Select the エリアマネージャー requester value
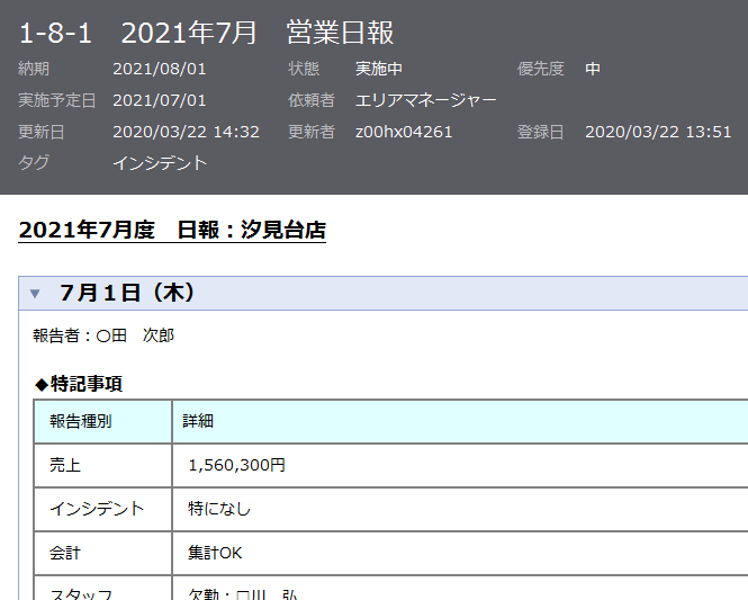The height and width of the screenshot is (600, 748). pyautogui.click(x=426, y=100)
